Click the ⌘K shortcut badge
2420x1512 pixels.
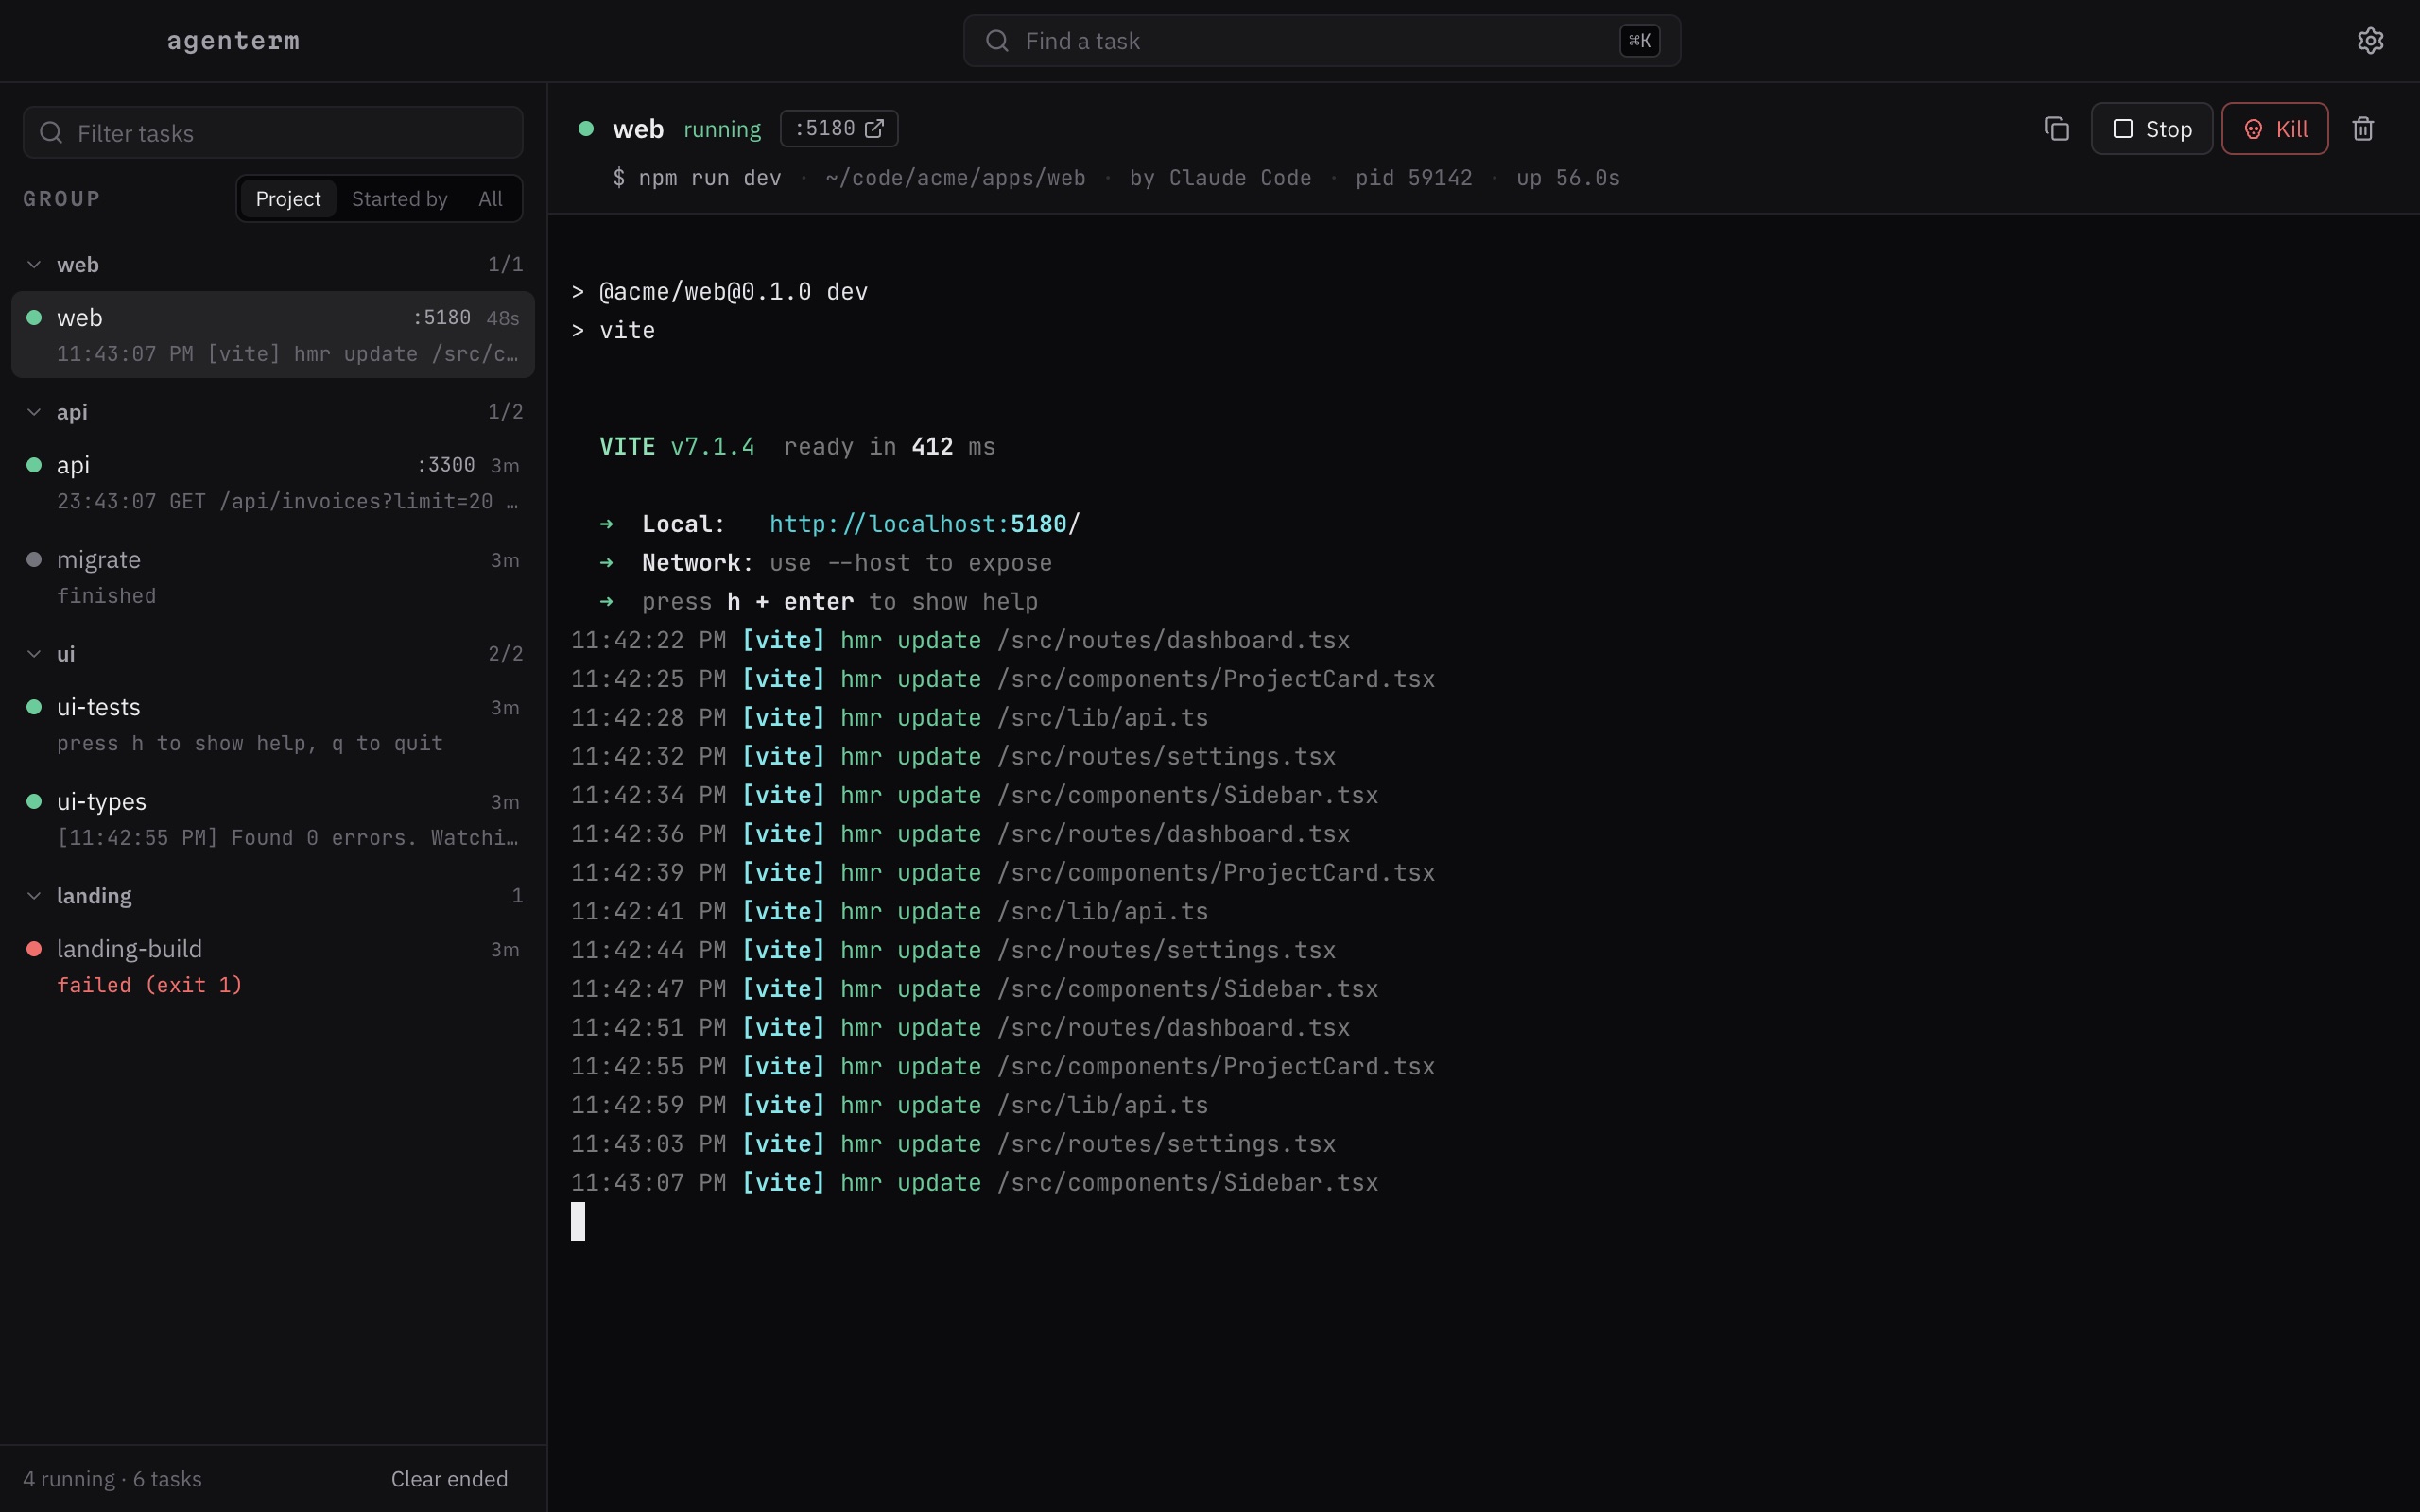point(1640,41)
